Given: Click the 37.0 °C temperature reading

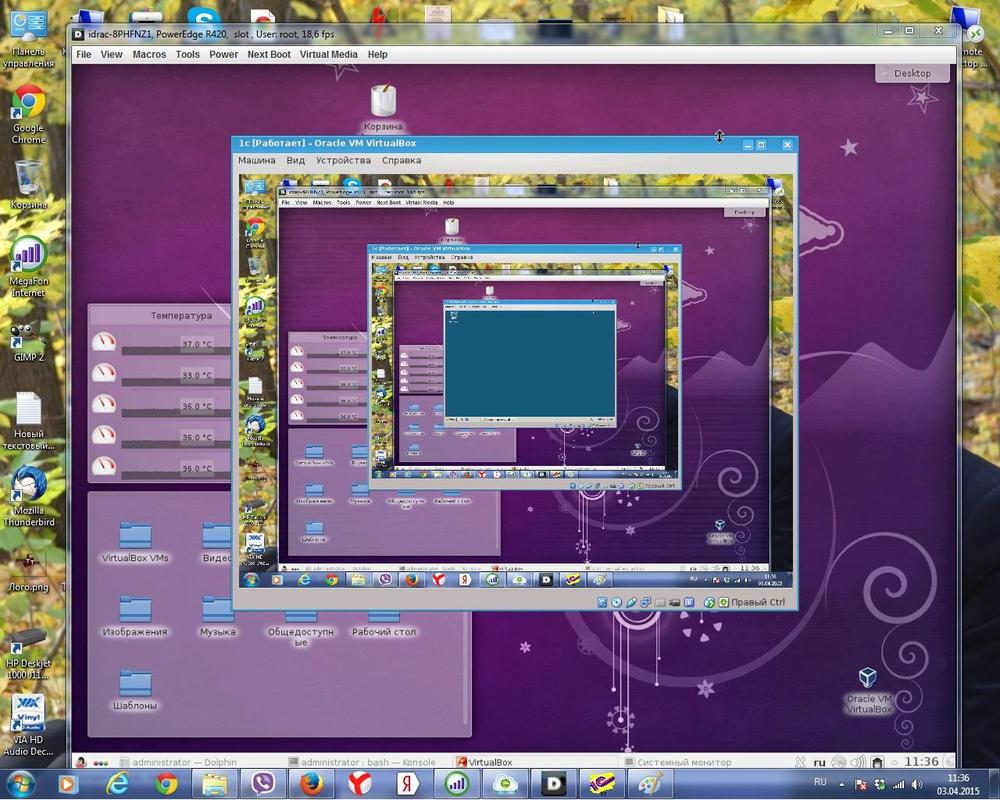Looking at the screenshot, I should (x=197, y=344).
